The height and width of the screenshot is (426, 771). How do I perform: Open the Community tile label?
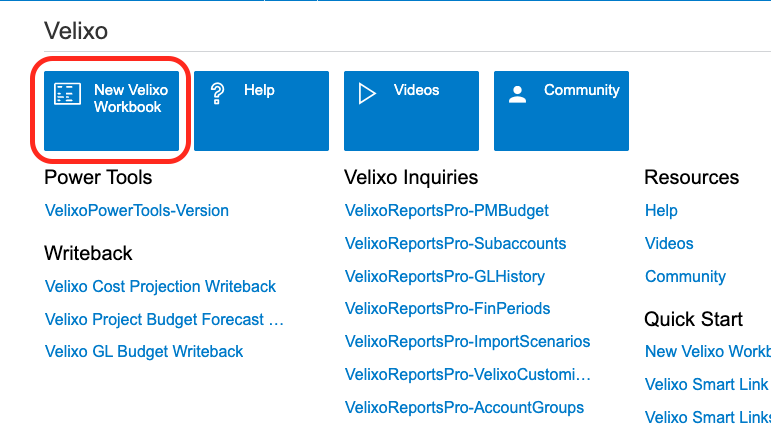point(582,90)
